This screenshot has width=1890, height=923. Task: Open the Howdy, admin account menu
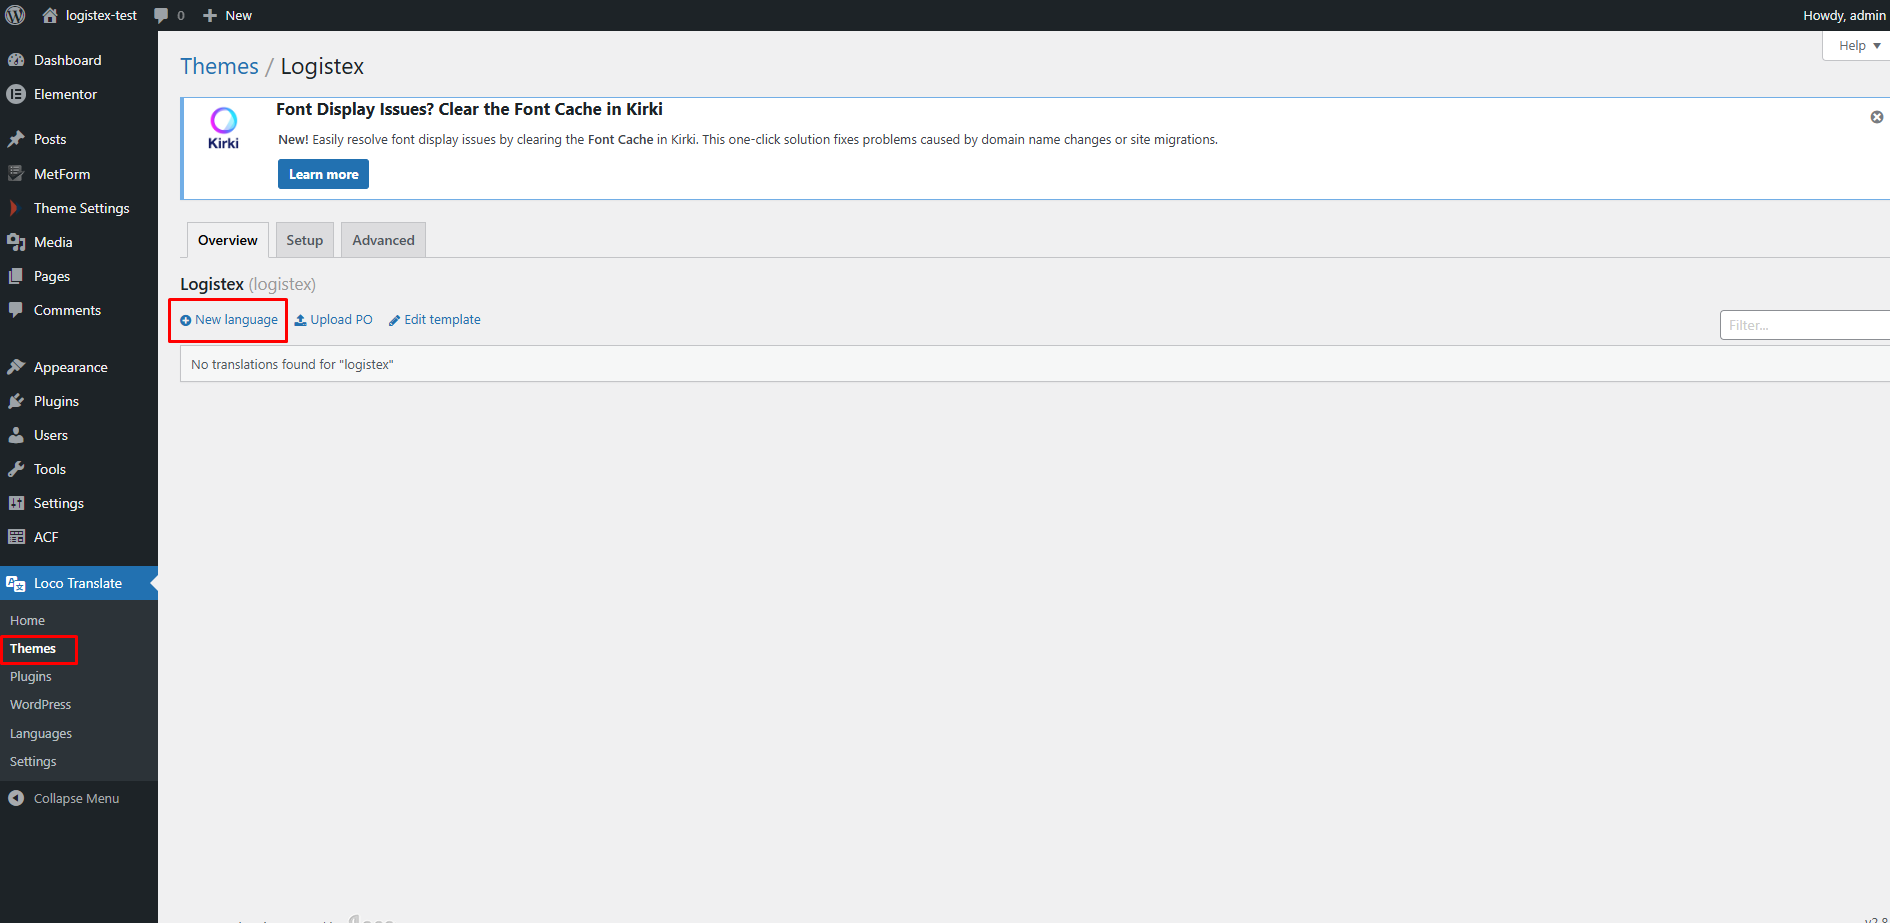click(1843, 16)
